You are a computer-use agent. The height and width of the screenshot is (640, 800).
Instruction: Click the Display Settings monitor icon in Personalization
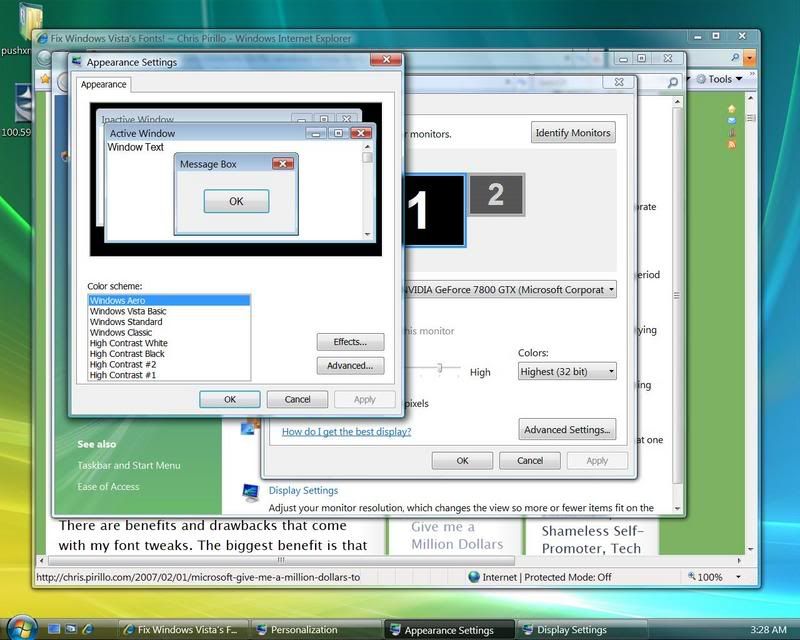pos(251,492)
